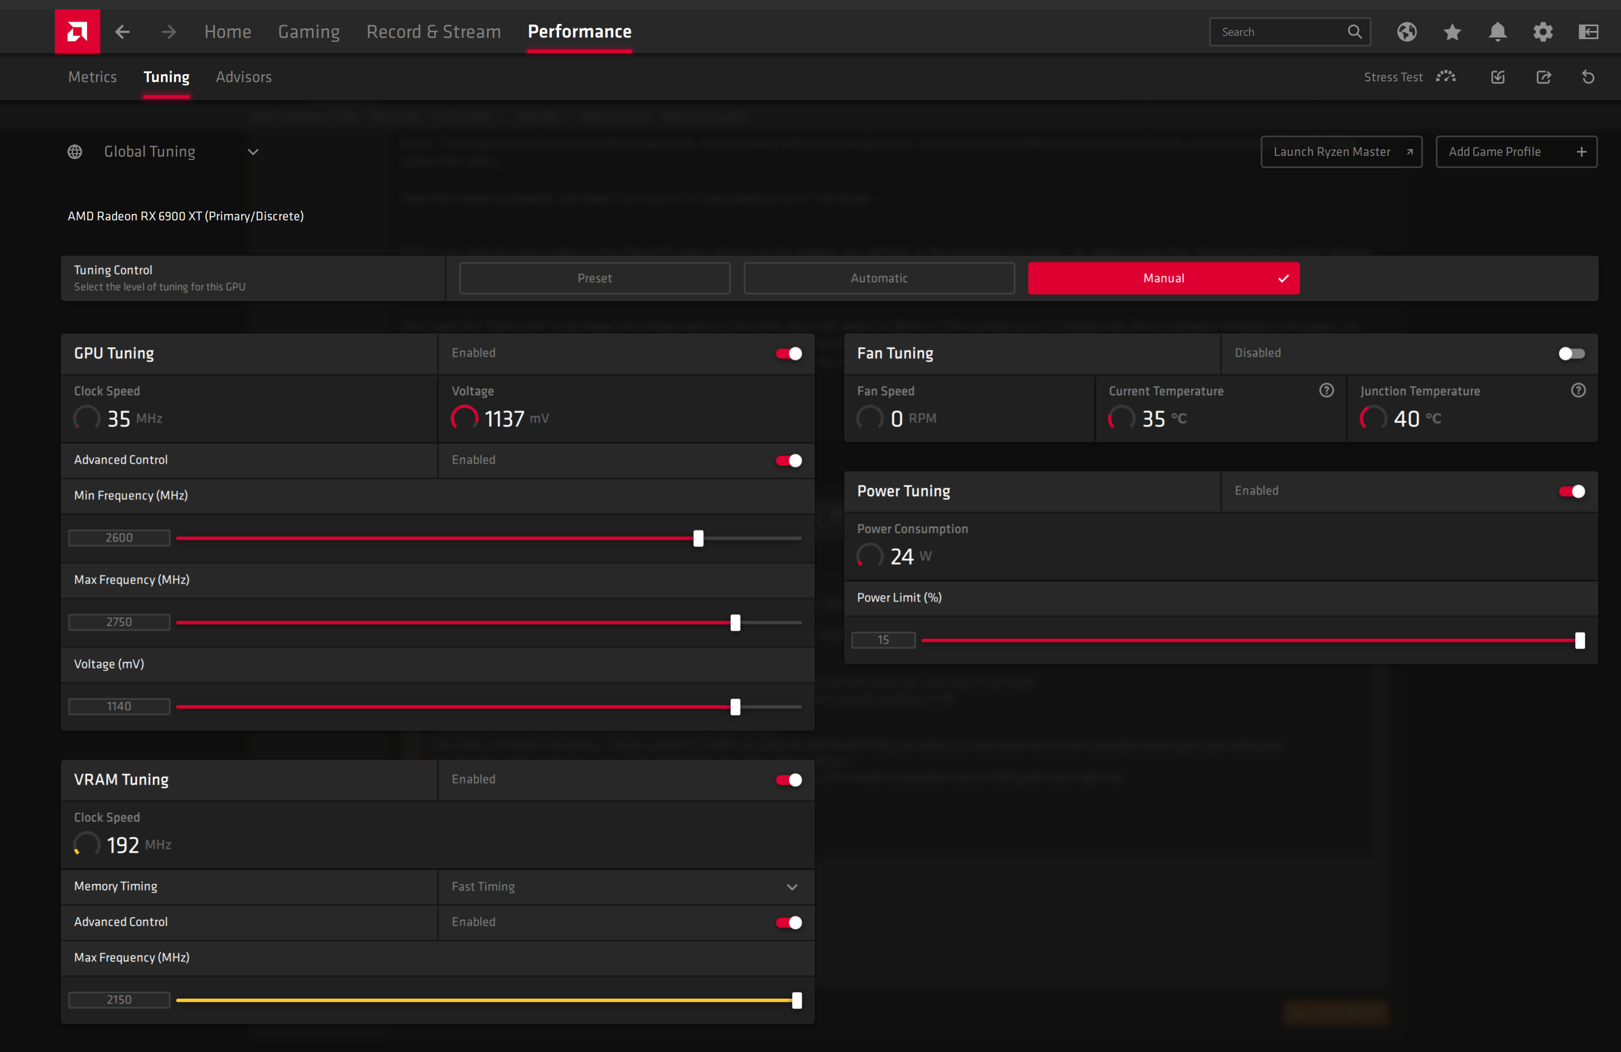Click the Power Limit slider handle

click(1580, 640)
